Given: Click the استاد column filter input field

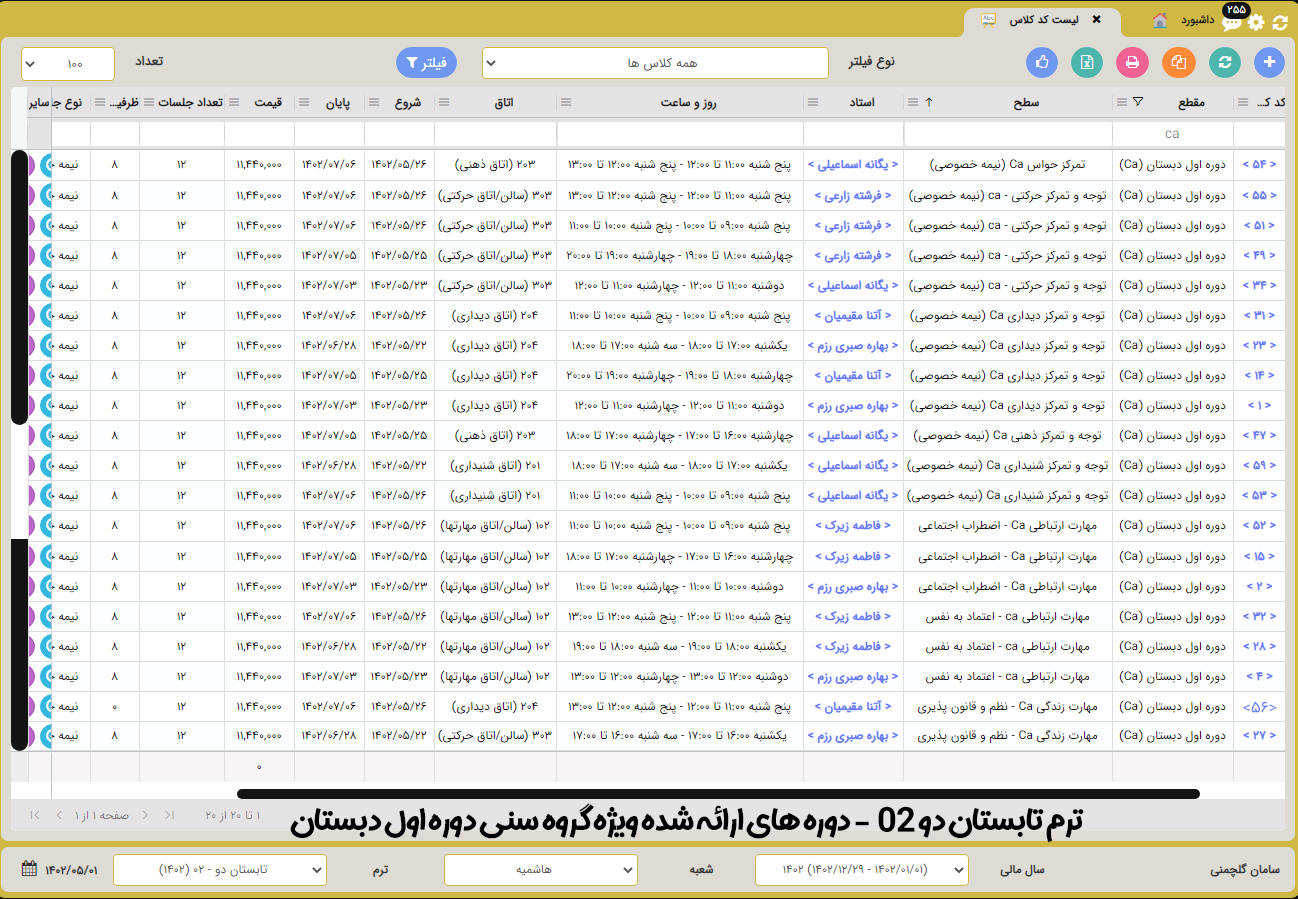Looking at the screenshot, I should tap(853, 133).
